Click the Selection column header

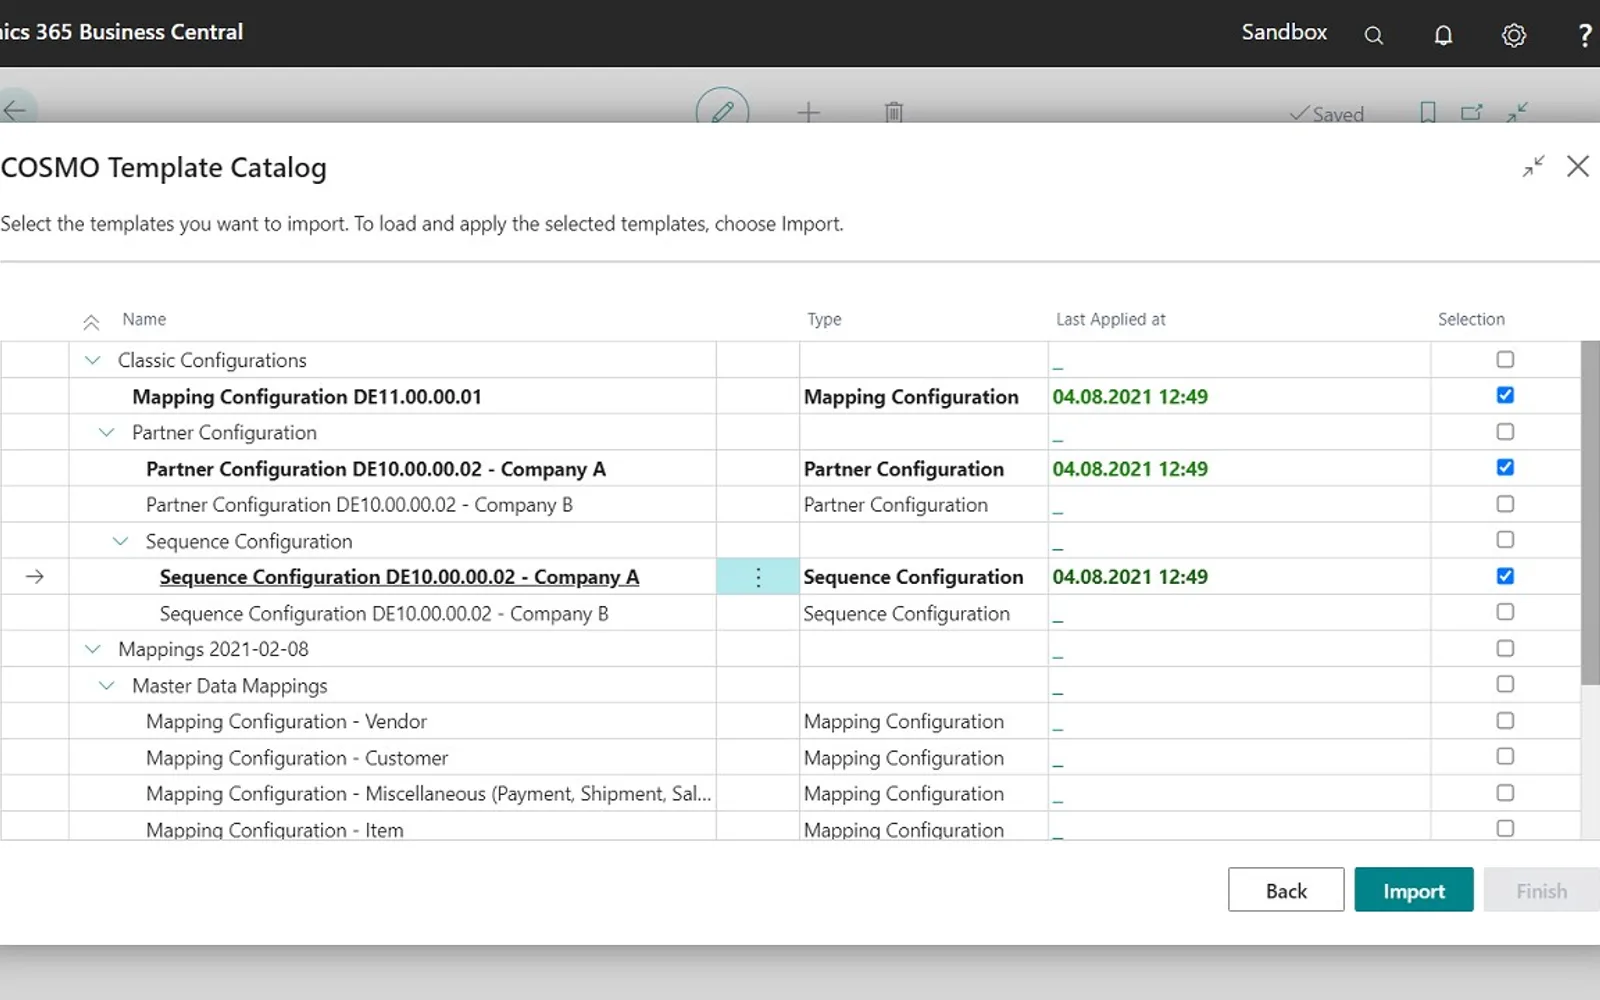(x=1471, y=319)
